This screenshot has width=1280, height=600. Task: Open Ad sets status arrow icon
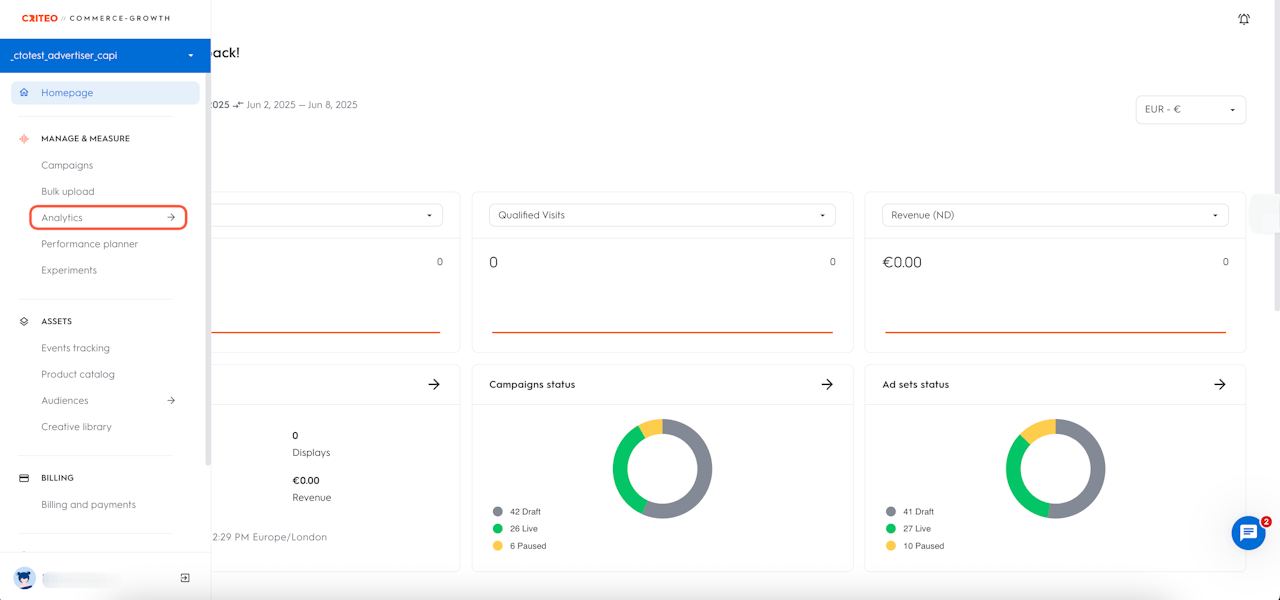click(1220, 384)
